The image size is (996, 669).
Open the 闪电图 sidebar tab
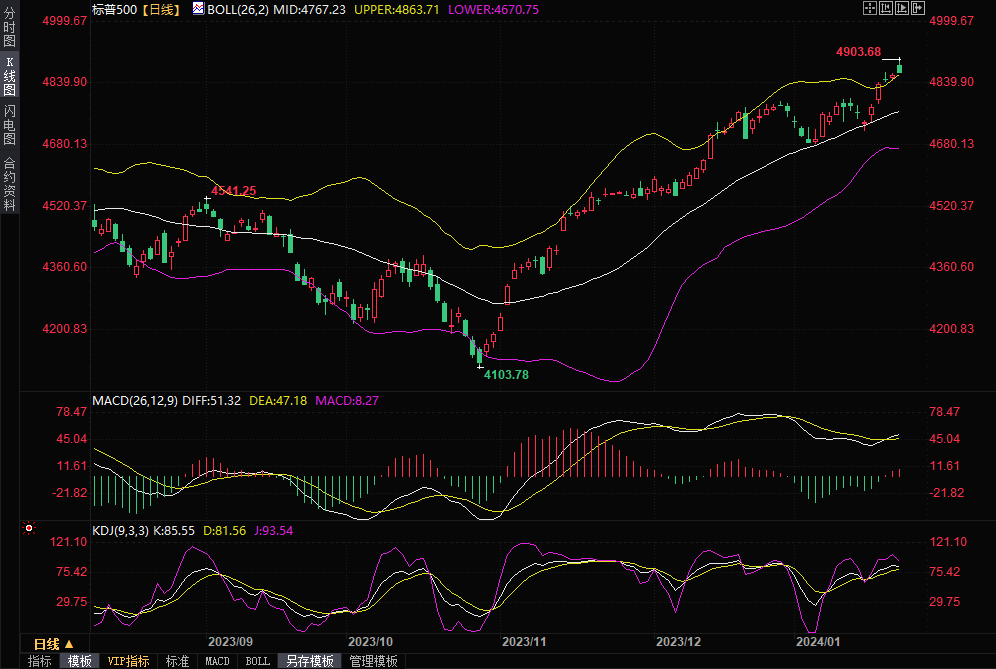[9, 124]
